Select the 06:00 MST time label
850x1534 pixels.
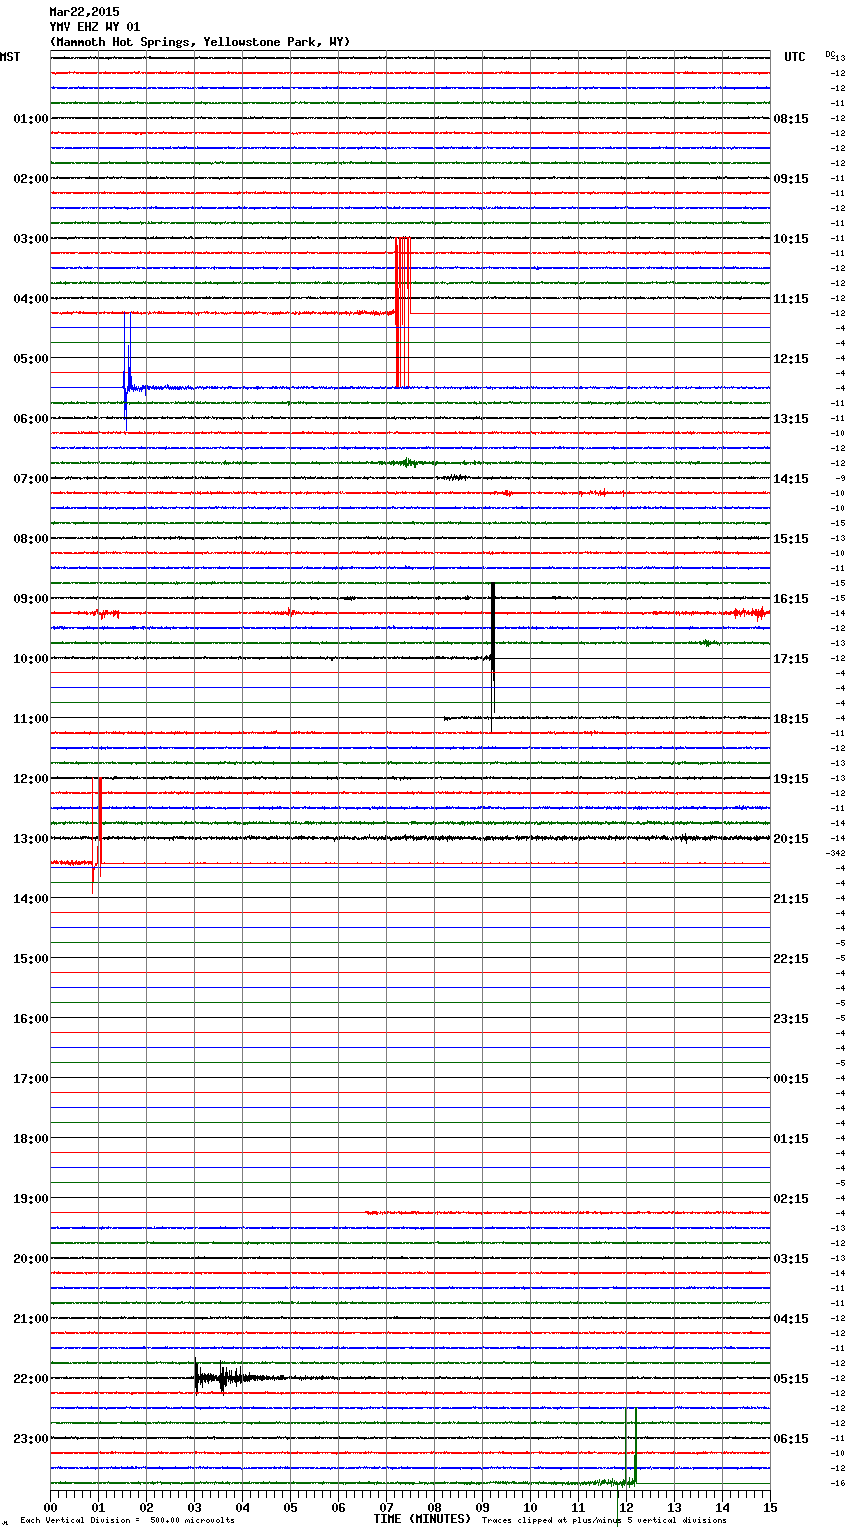click(31, 419)
